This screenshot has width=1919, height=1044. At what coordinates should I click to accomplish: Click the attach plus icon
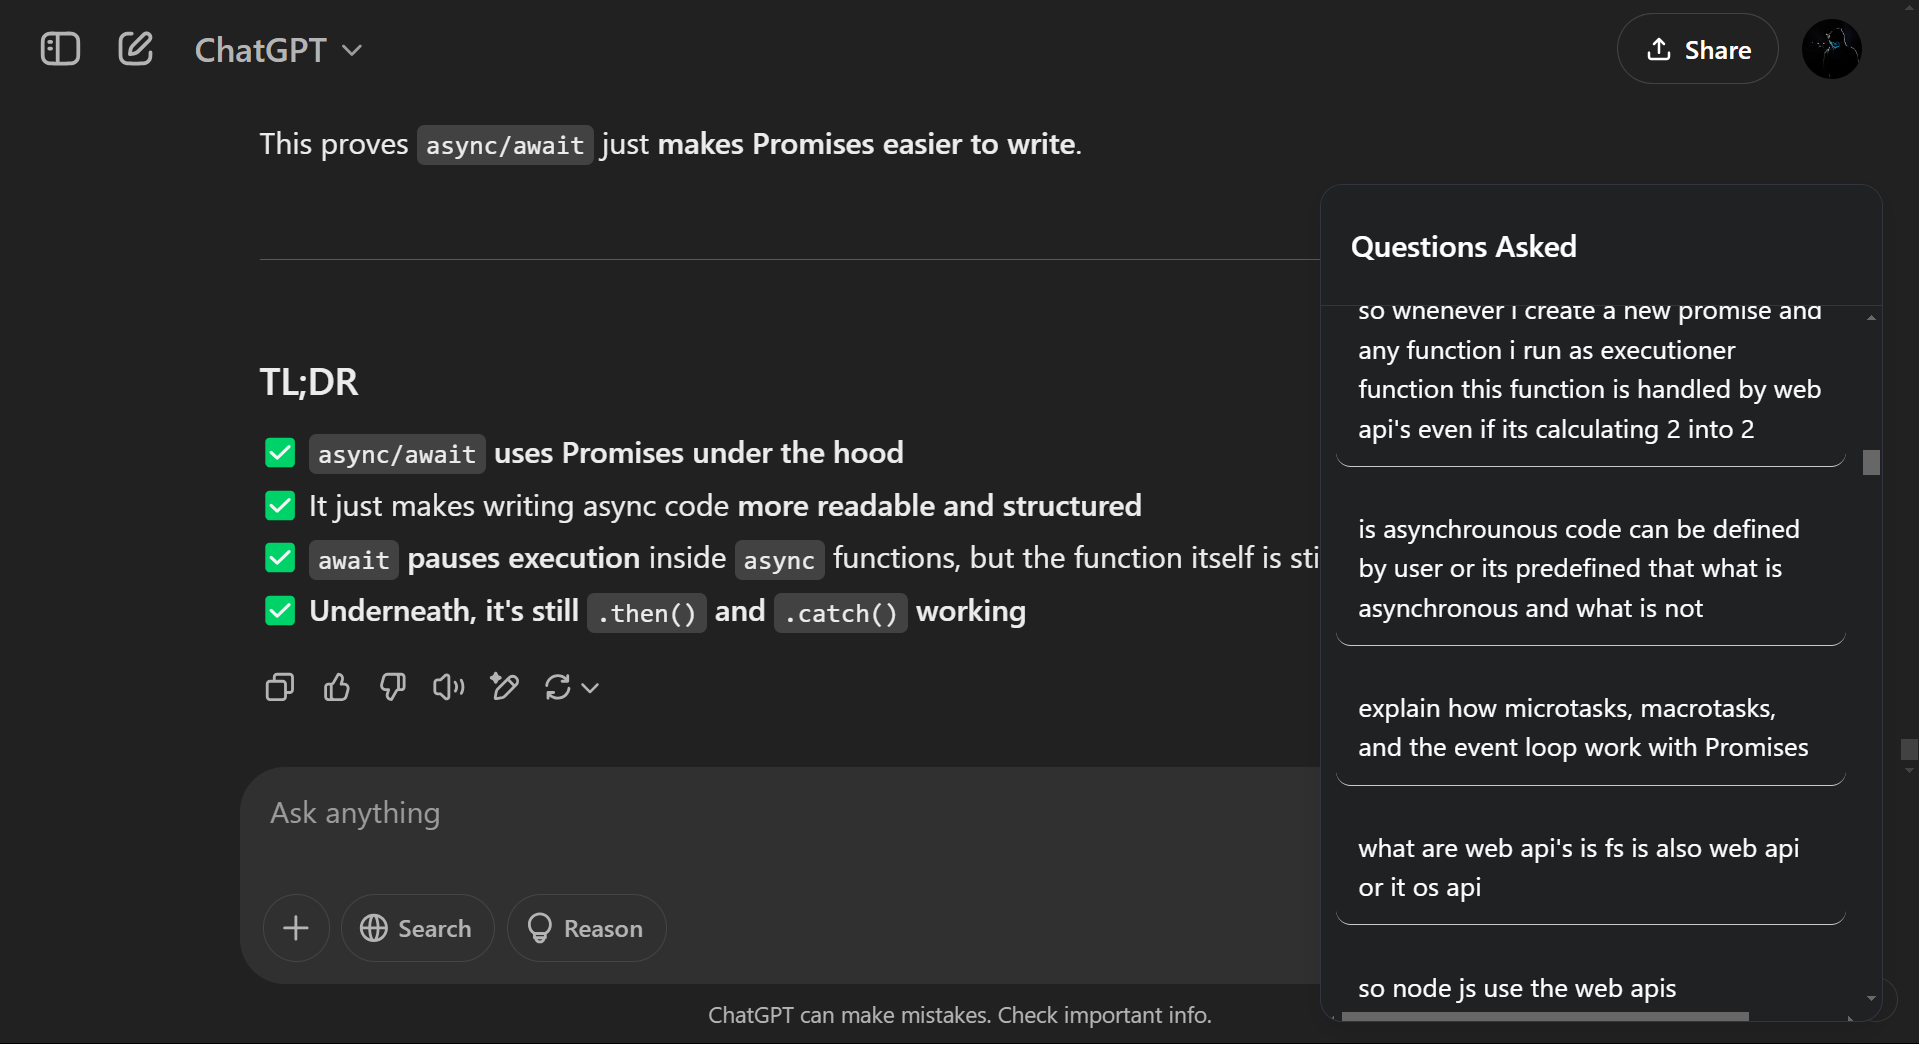296,928
